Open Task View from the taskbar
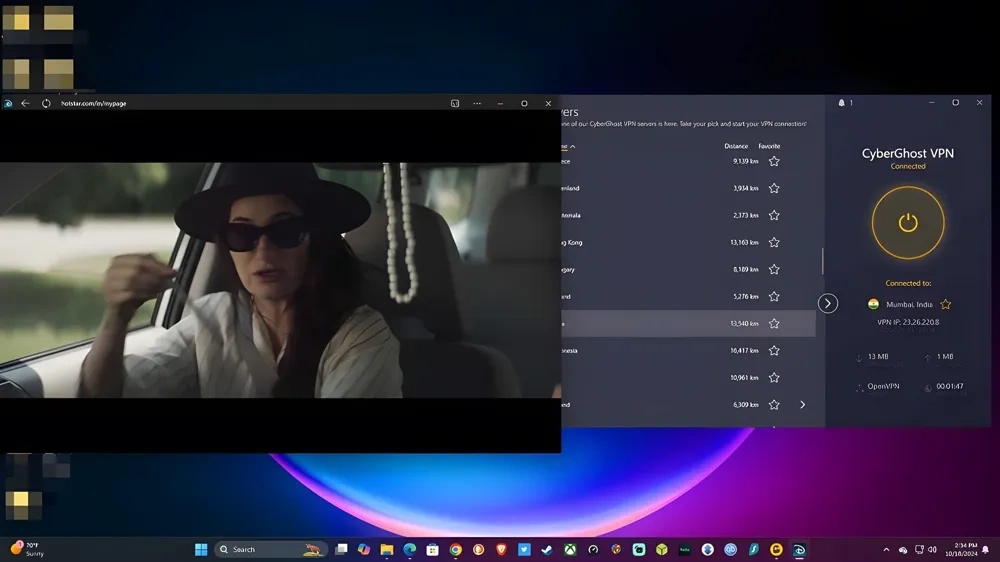 coord(341,549)
